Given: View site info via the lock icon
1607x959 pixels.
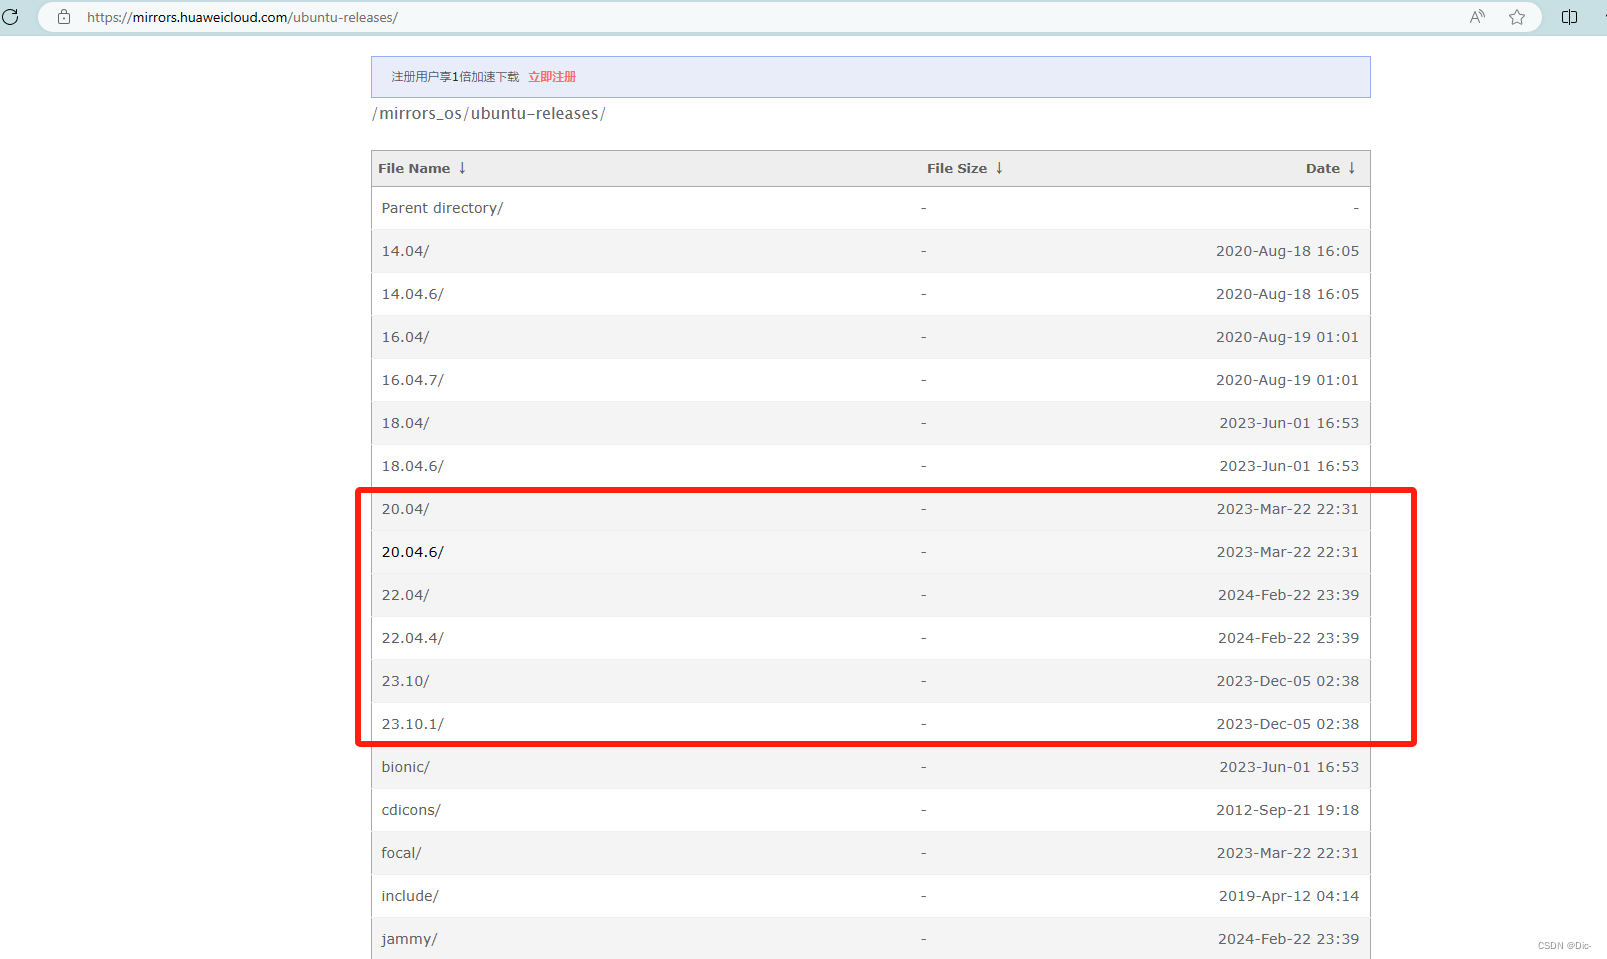Looking at the screenshot, I should [x=64, y=17].
